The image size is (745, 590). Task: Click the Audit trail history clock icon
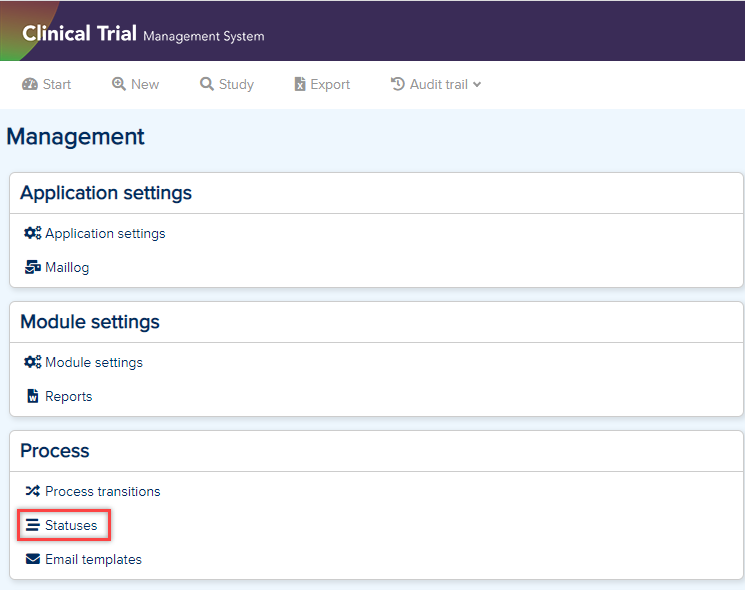click(398, 84)
